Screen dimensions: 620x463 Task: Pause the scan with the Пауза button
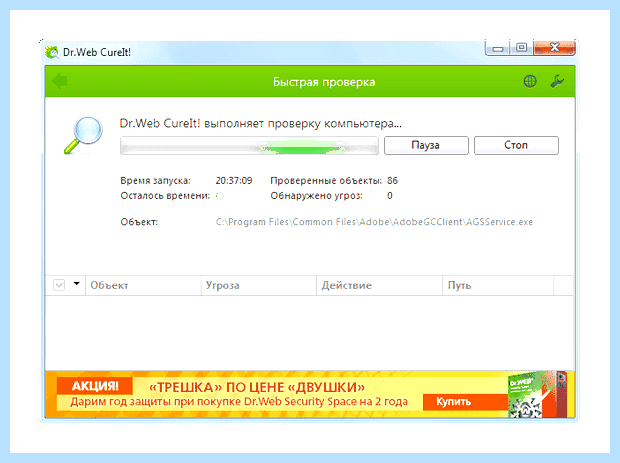(x=426, y=145)
